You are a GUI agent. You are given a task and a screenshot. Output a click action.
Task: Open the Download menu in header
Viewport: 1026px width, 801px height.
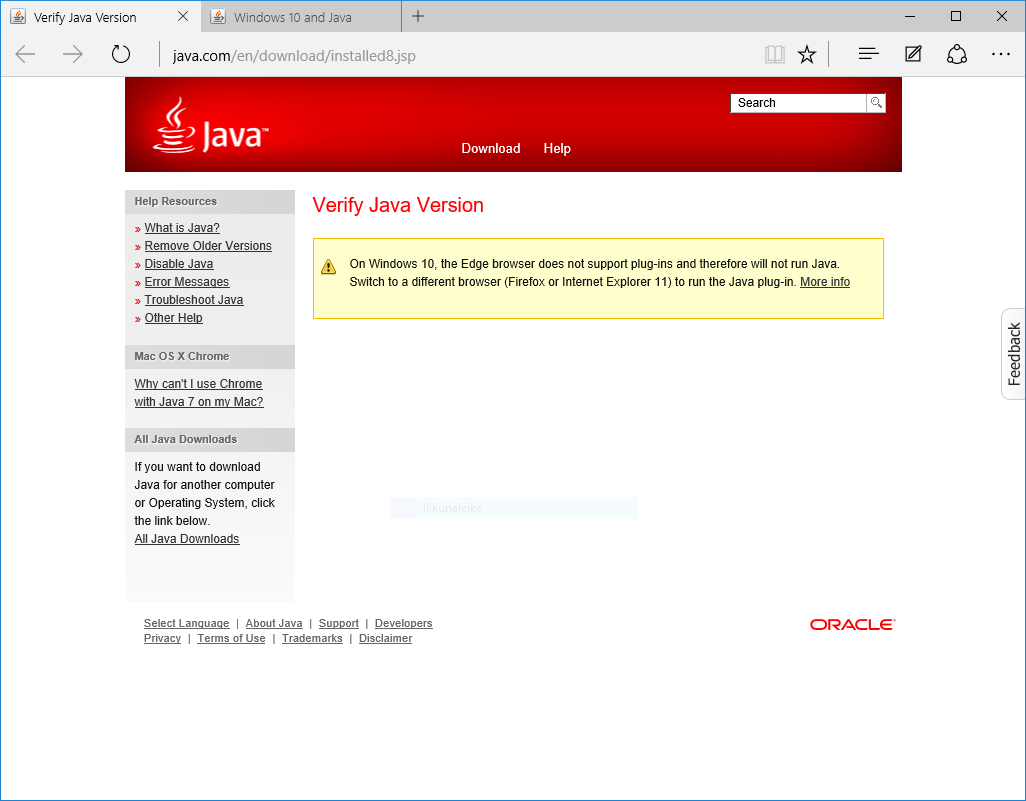click(x=490, y=149)
